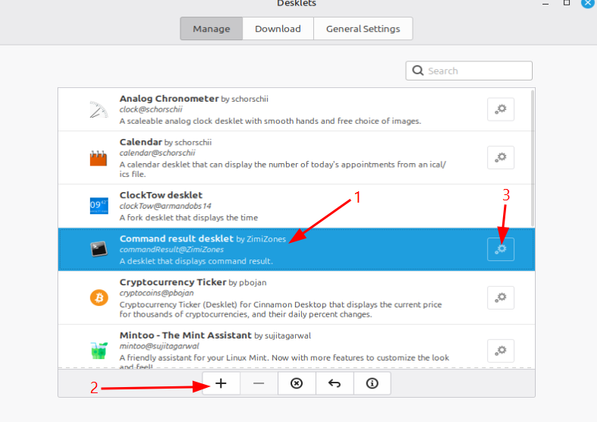Click the Command result terminal icon
The height and width of the screenshot is (422, 597).
point(99,249)
